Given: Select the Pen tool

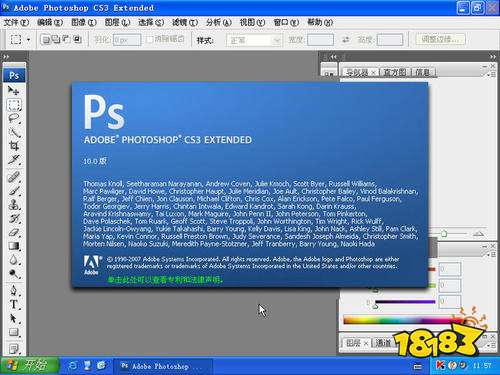Looking at the screenshot, I should click(14, 290).
